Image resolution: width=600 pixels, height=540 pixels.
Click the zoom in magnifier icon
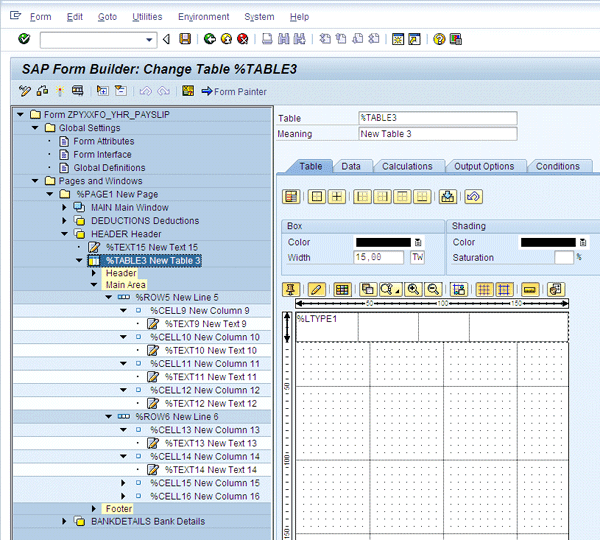(x=414, y=289)
